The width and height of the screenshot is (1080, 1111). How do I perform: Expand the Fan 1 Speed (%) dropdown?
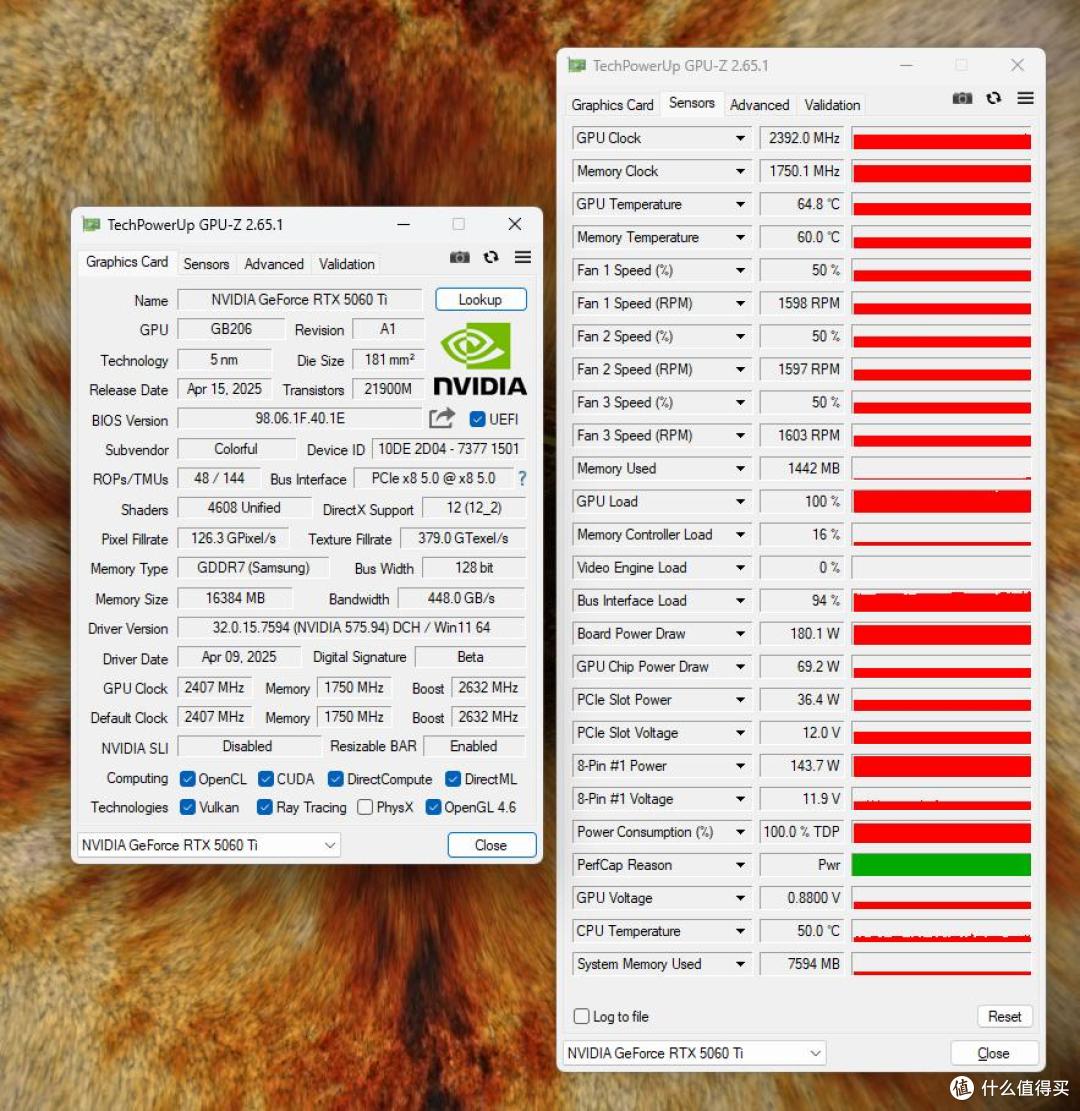tap(740, 270)
